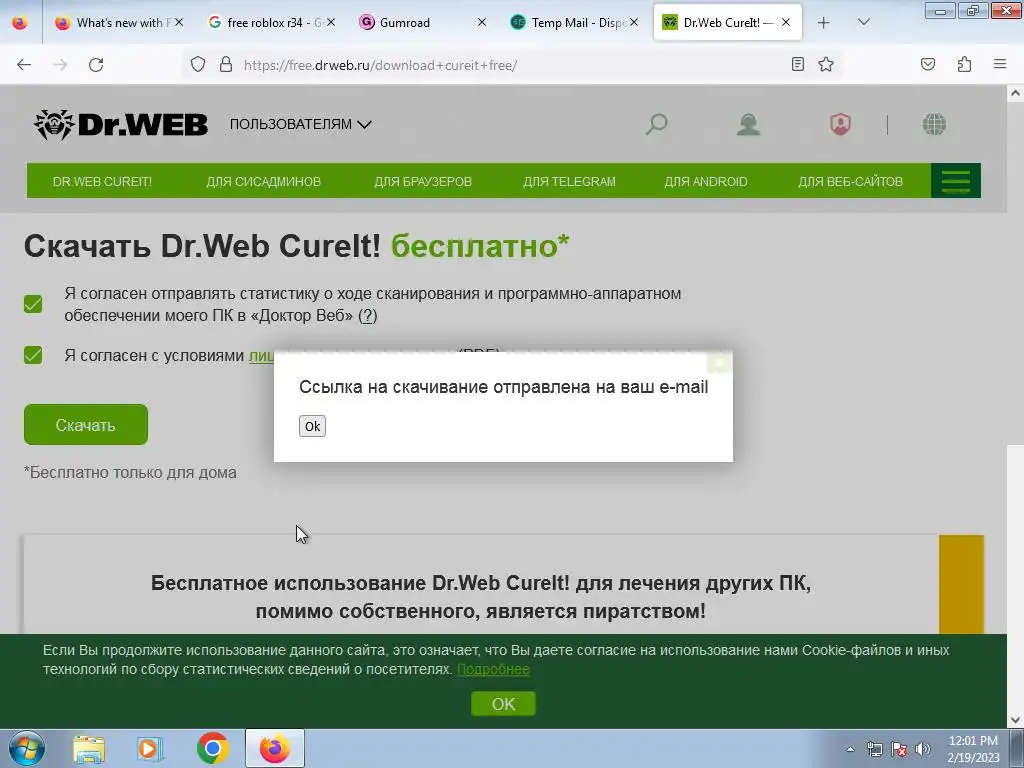Accept cookies with the green OK button
Viewport: 1024px width, 768px height.
click(504, 704)
